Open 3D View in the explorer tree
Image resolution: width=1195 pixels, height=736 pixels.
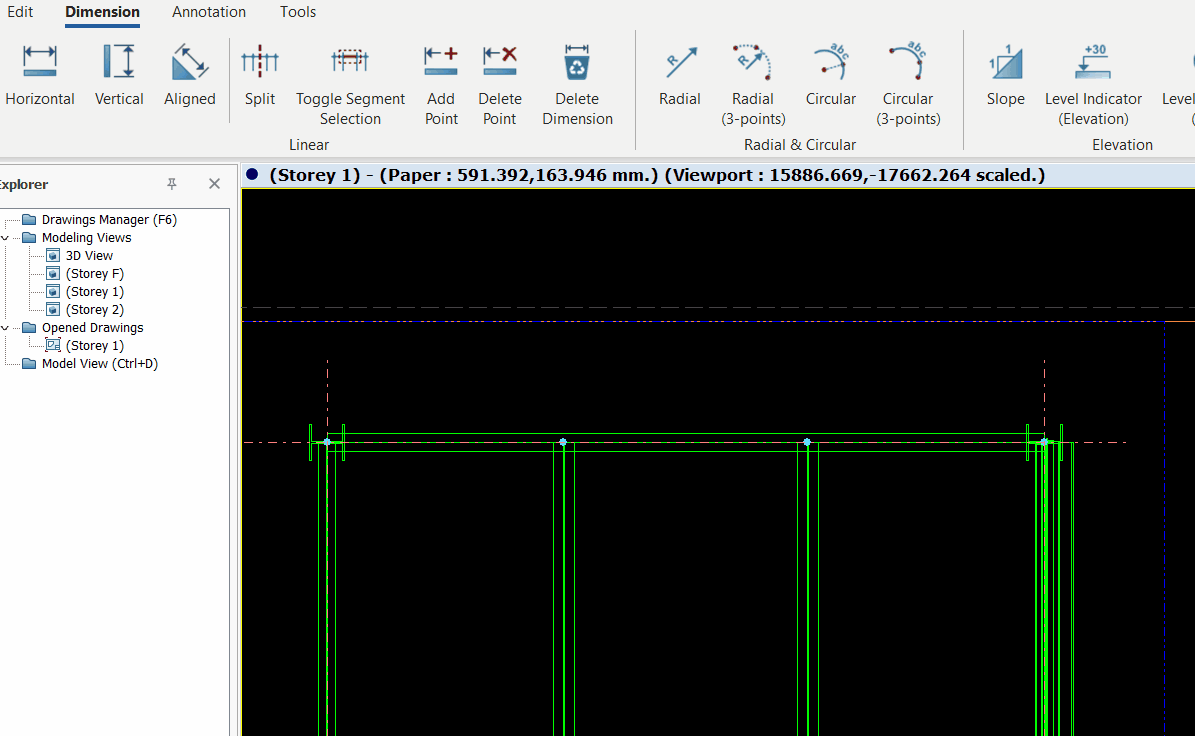[x=89, y=256]
